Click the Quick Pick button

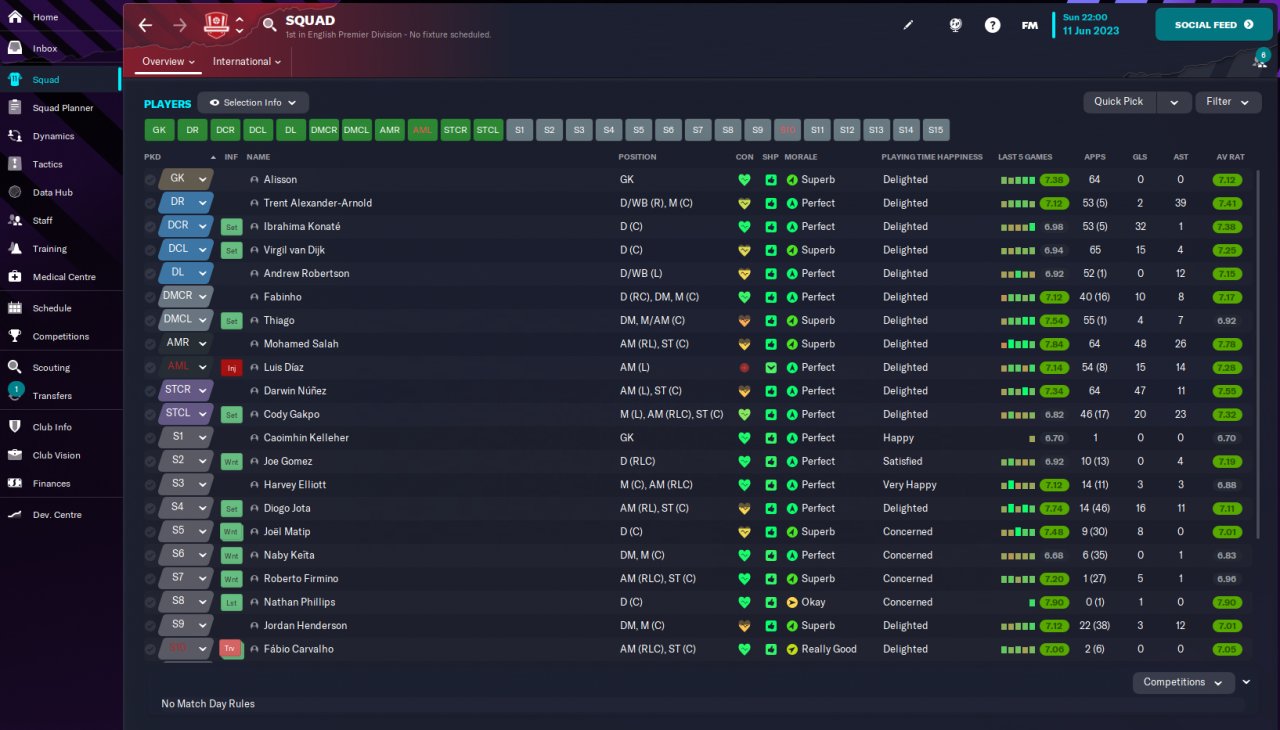[x=1119, y=102]
